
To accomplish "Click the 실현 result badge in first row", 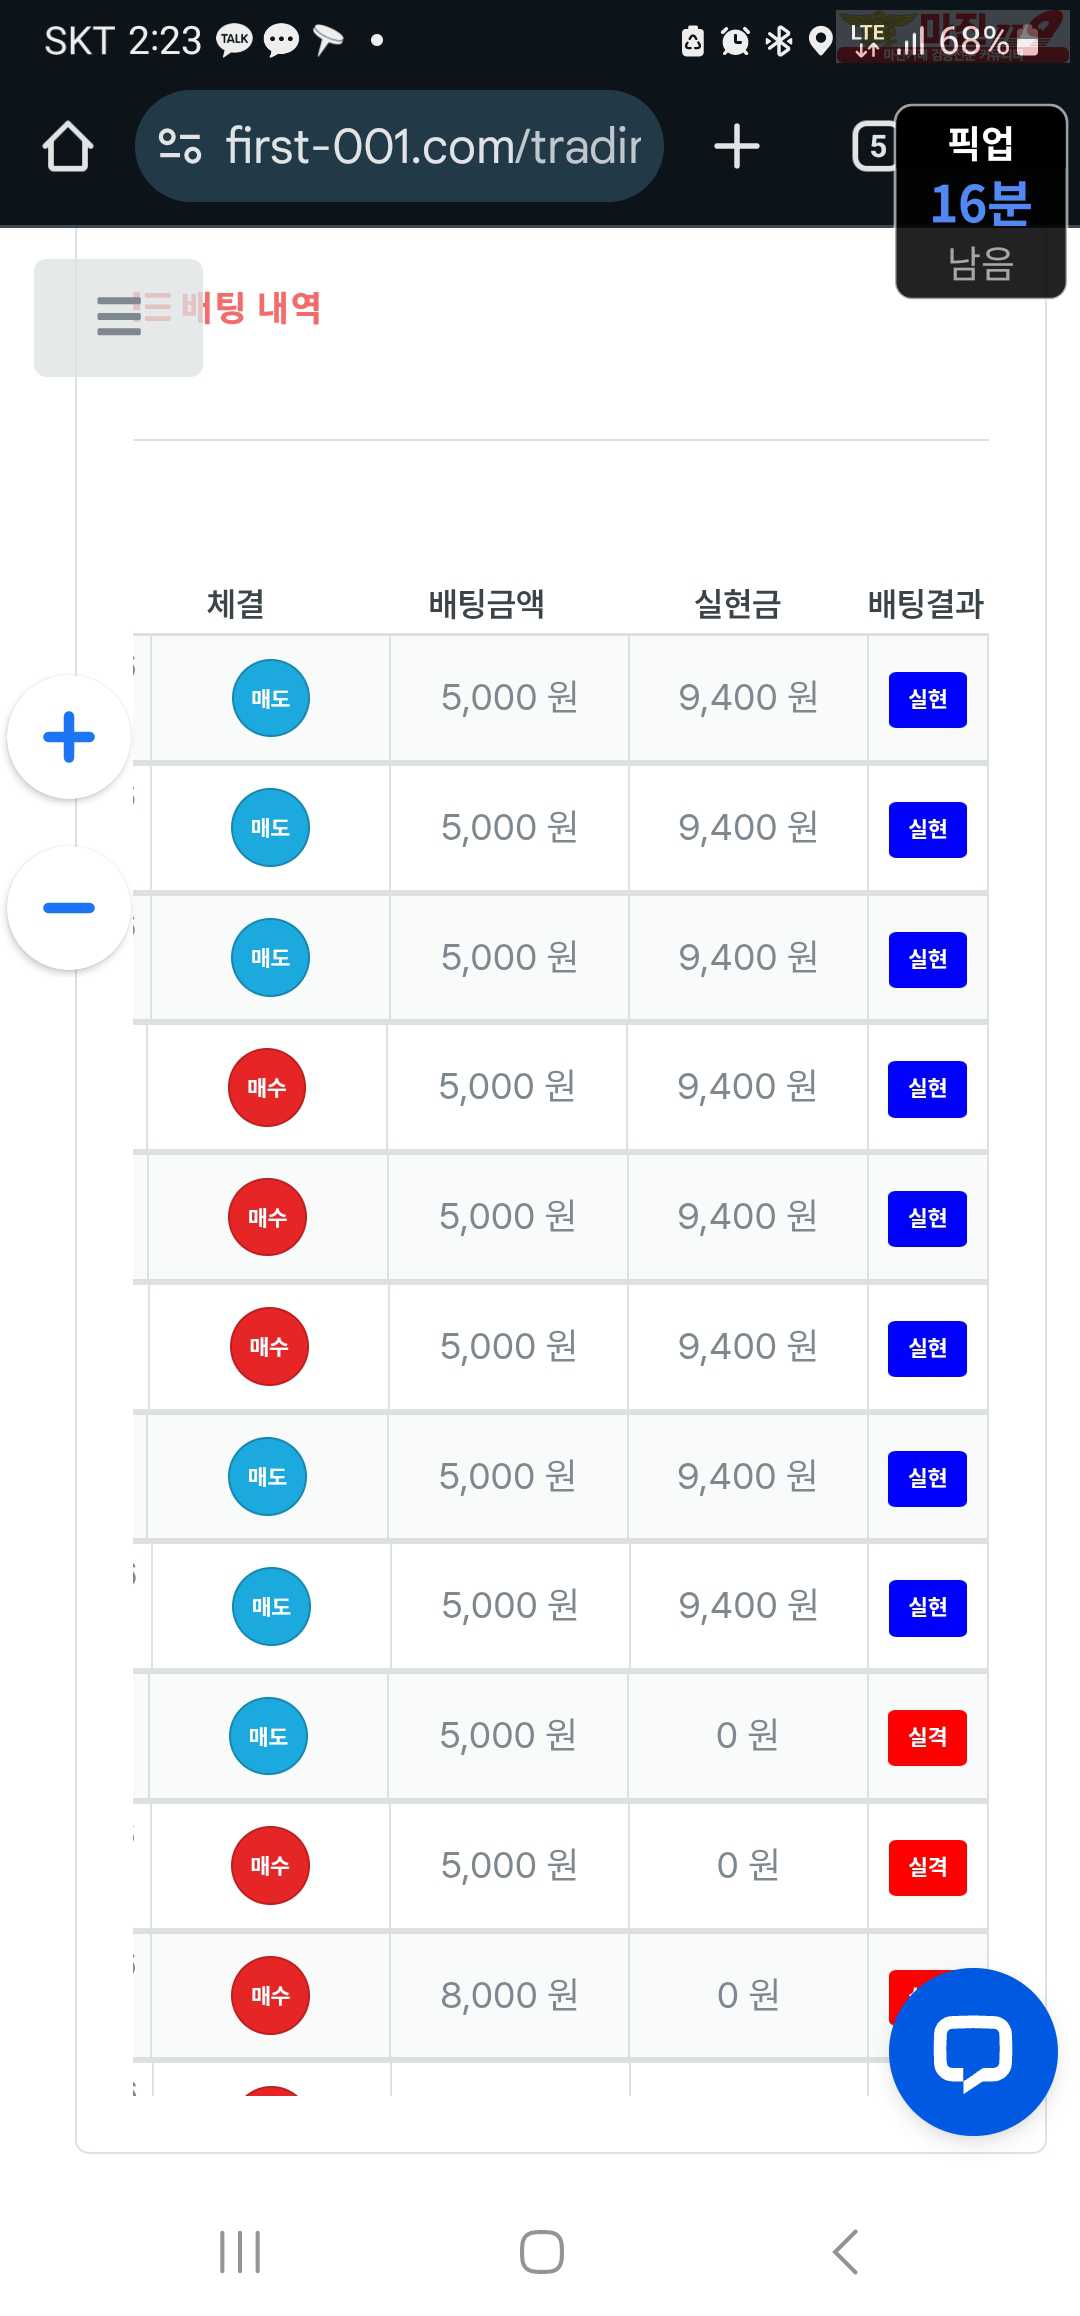I will click(928, 699).
